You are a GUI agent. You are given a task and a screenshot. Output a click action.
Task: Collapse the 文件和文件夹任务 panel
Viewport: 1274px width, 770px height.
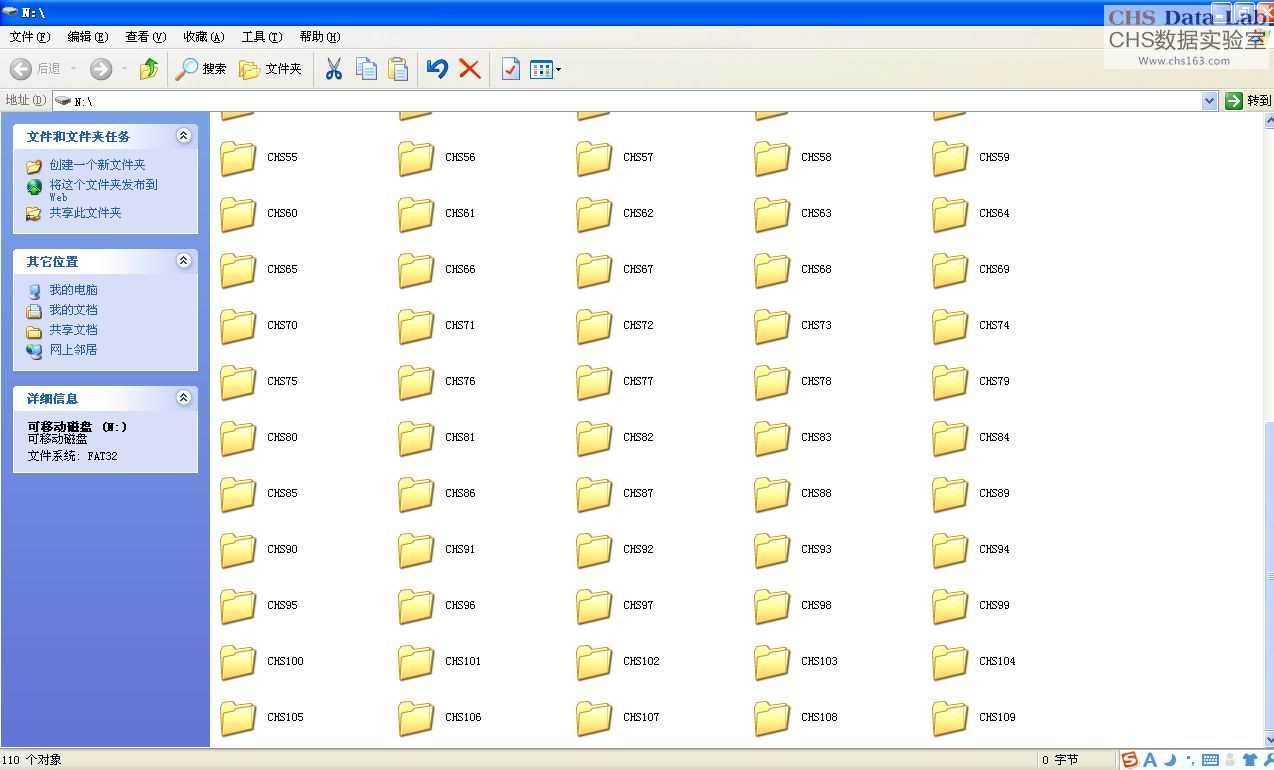[x=183, y=136]
